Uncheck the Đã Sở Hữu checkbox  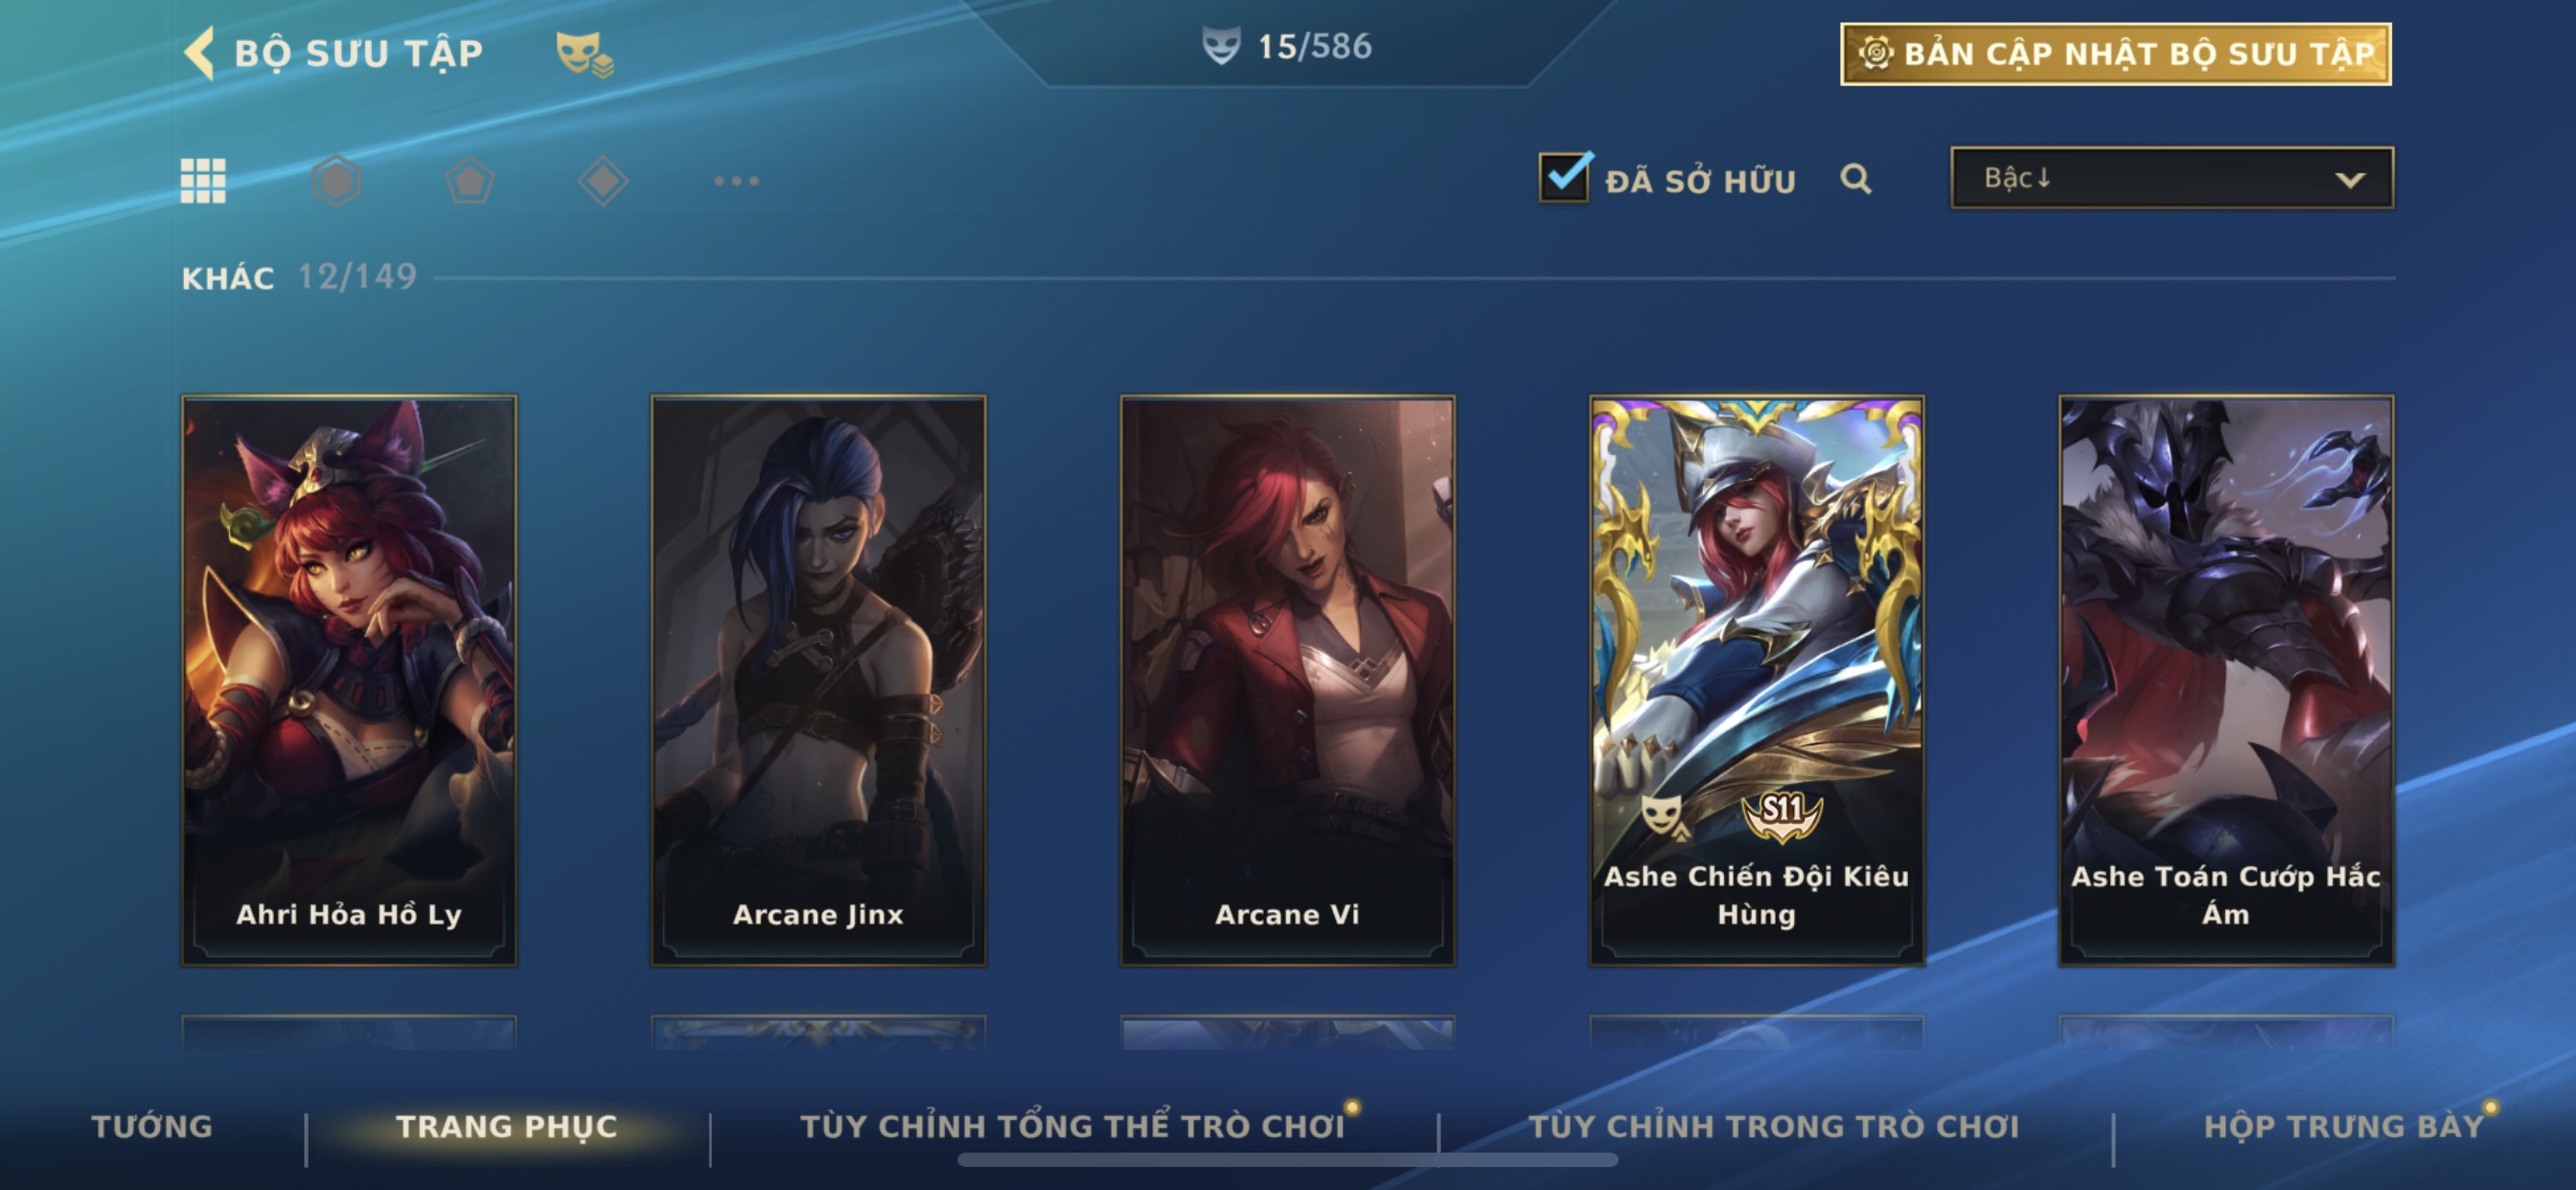coord(1564,177)
